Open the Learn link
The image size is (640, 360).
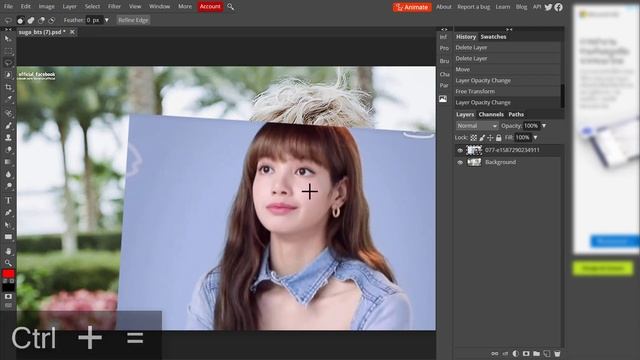(x=503, y=7)
